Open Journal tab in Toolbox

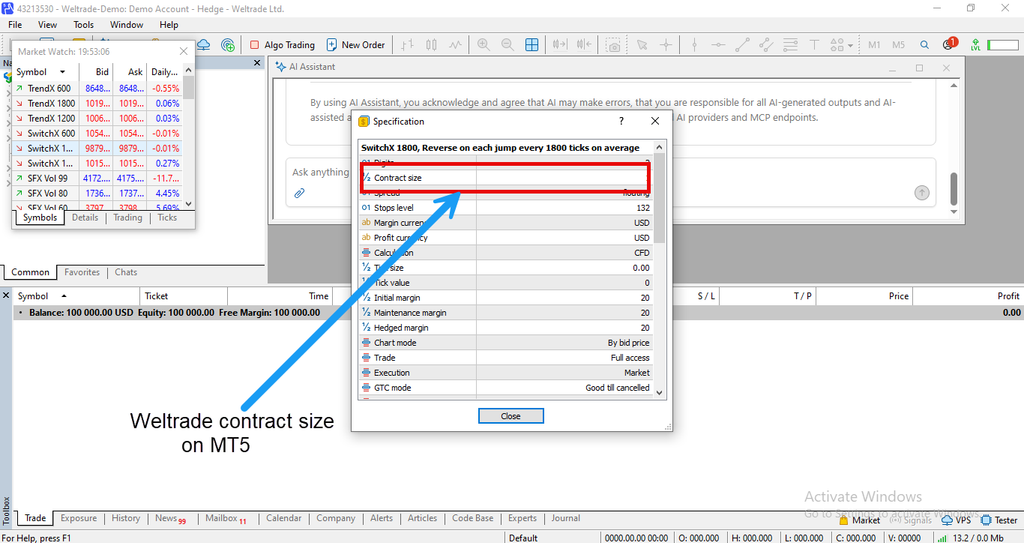click(566, 518)
